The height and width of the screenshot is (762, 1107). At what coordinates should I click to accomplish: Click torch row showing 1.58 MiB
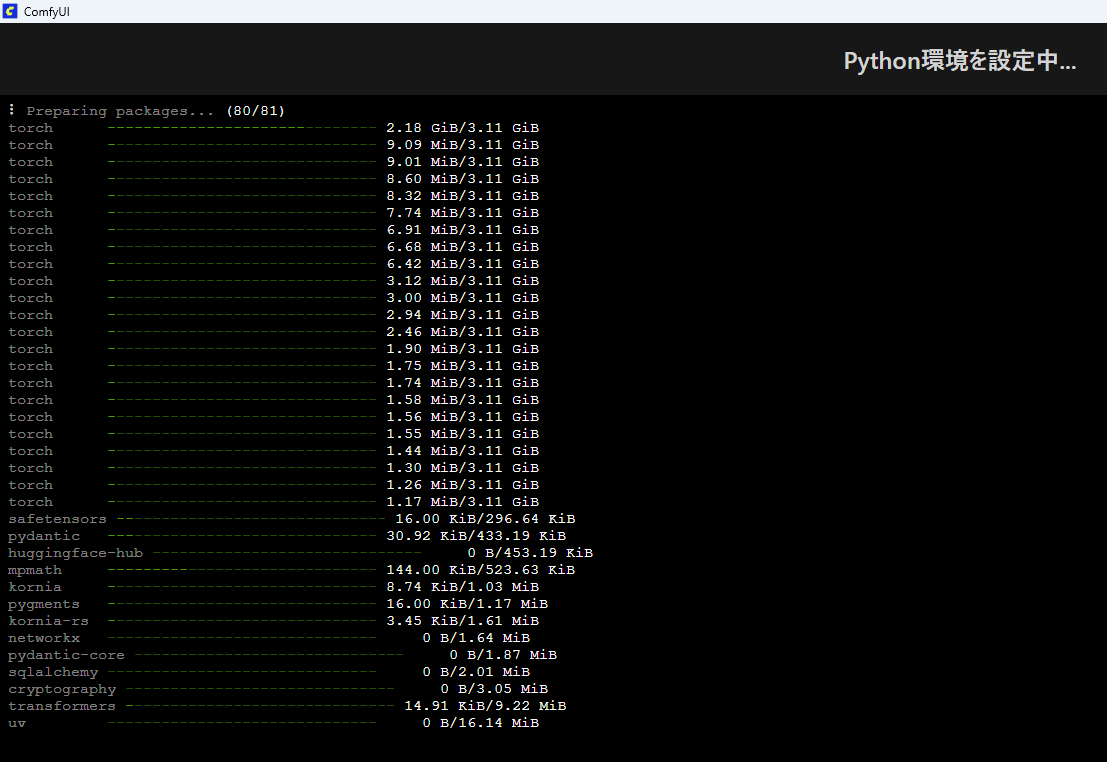tap(273, 400)
